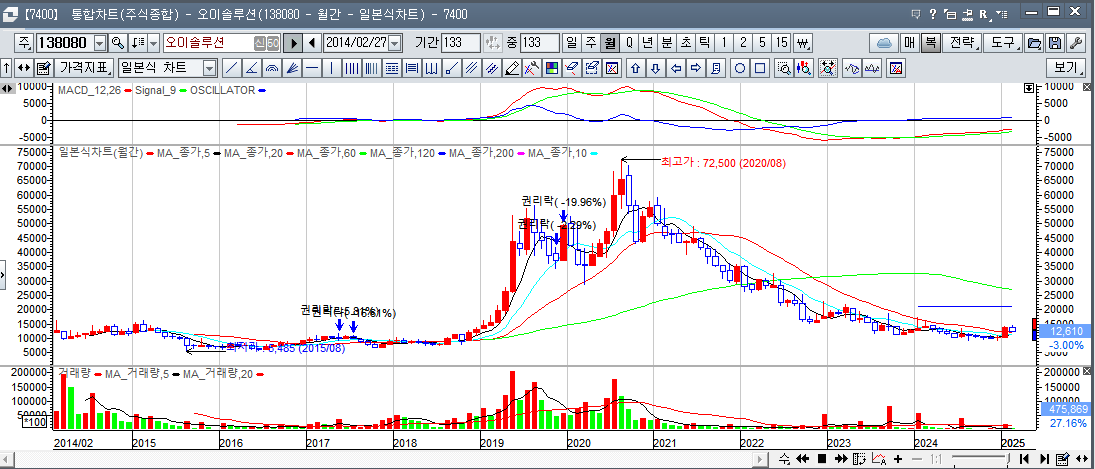Switch chart to tick (틱) period
The width and height of the screenshot is (1095, 469).
click(704, 43)
